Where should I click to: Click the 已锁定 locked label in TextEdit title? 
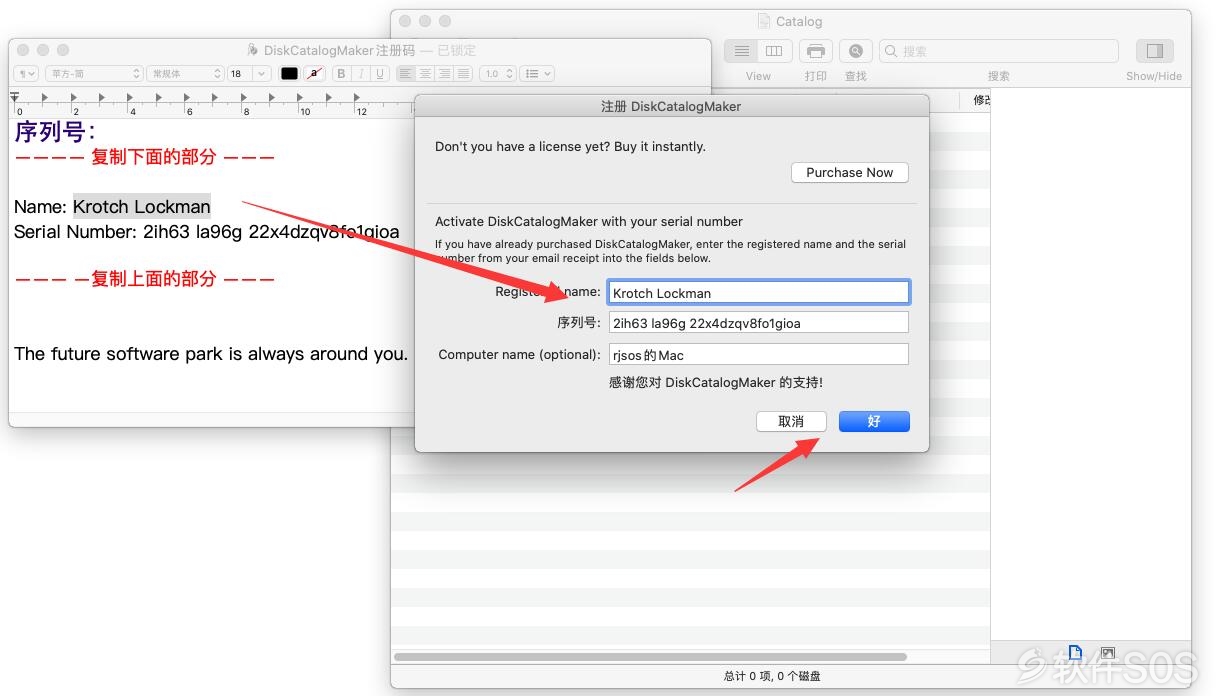coord(457,50)
